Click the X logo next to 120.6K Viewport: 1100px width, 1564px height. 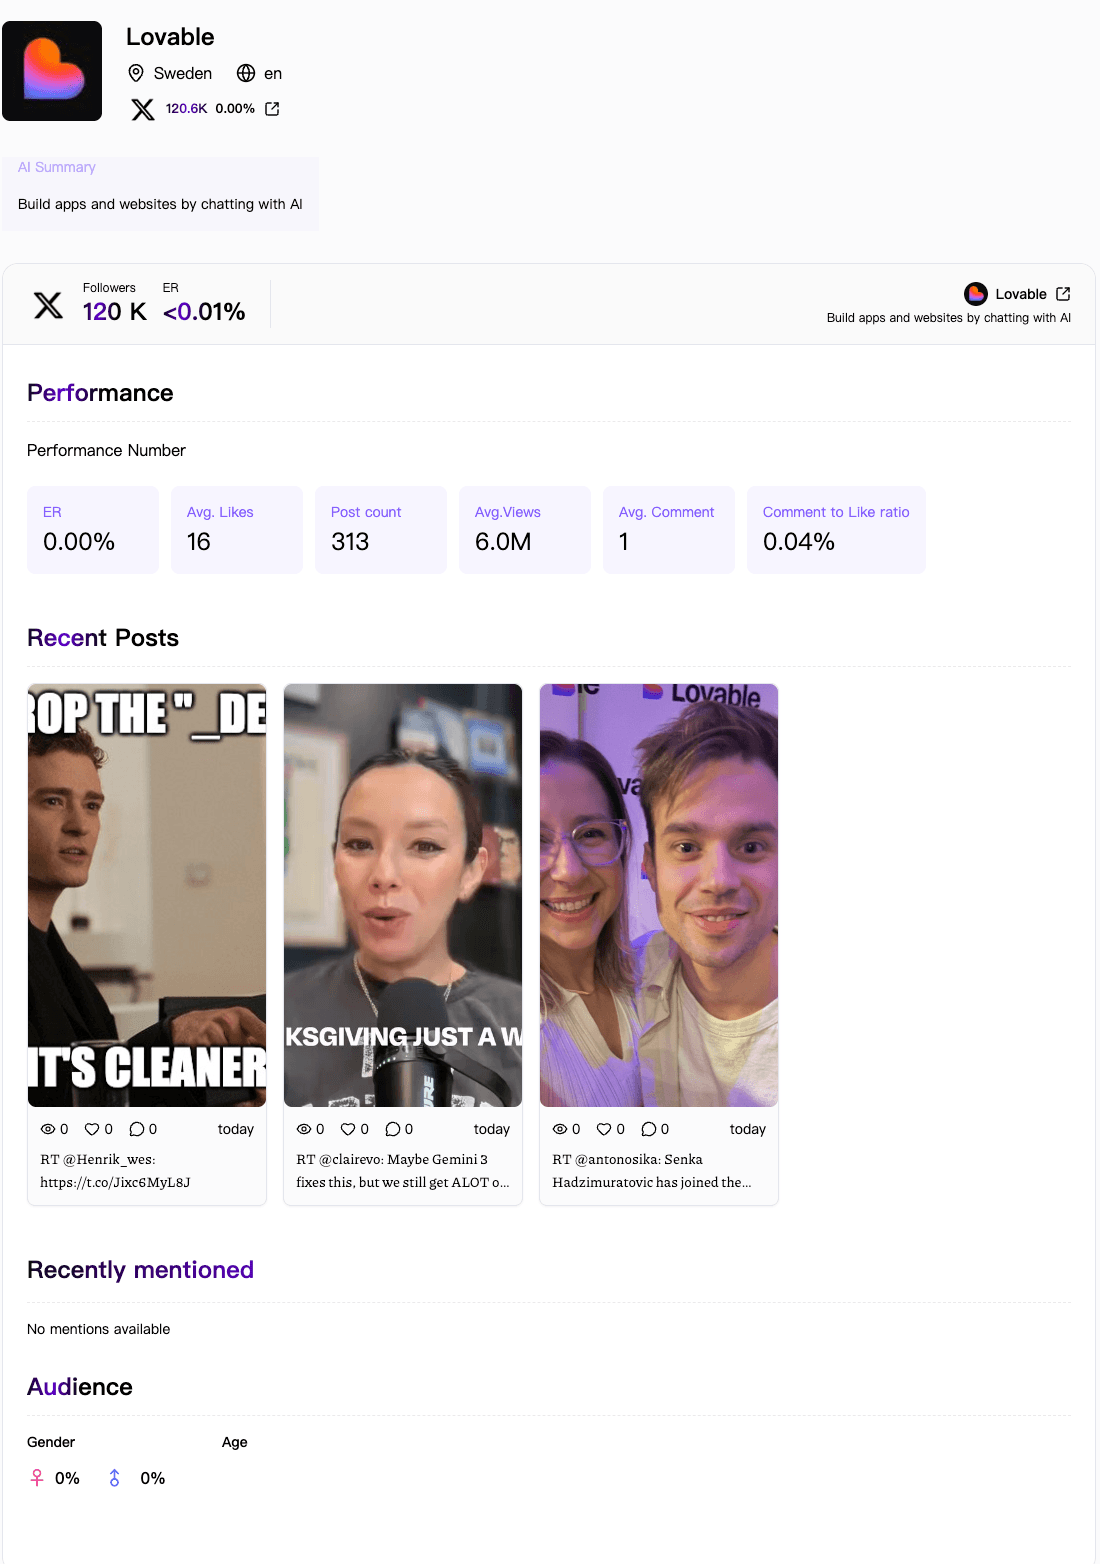[x=143, y=109]
